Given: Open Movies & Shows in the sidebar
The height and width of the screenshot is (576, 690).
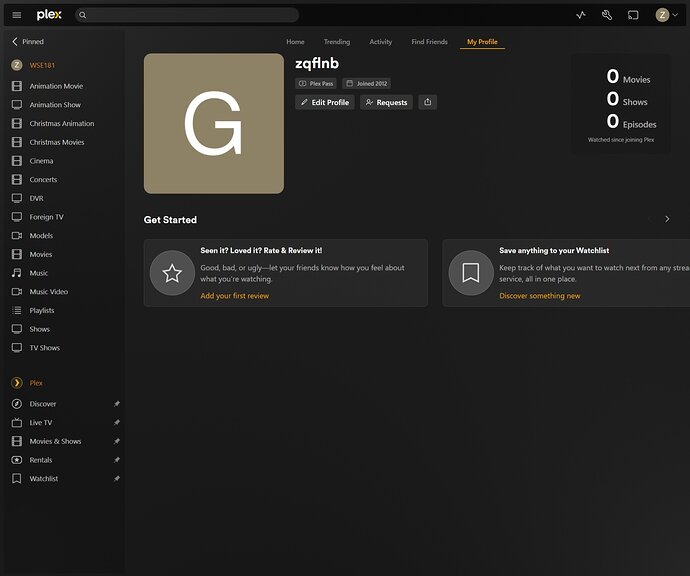Looking at the screenshot, I should click(x=57, y=441).
